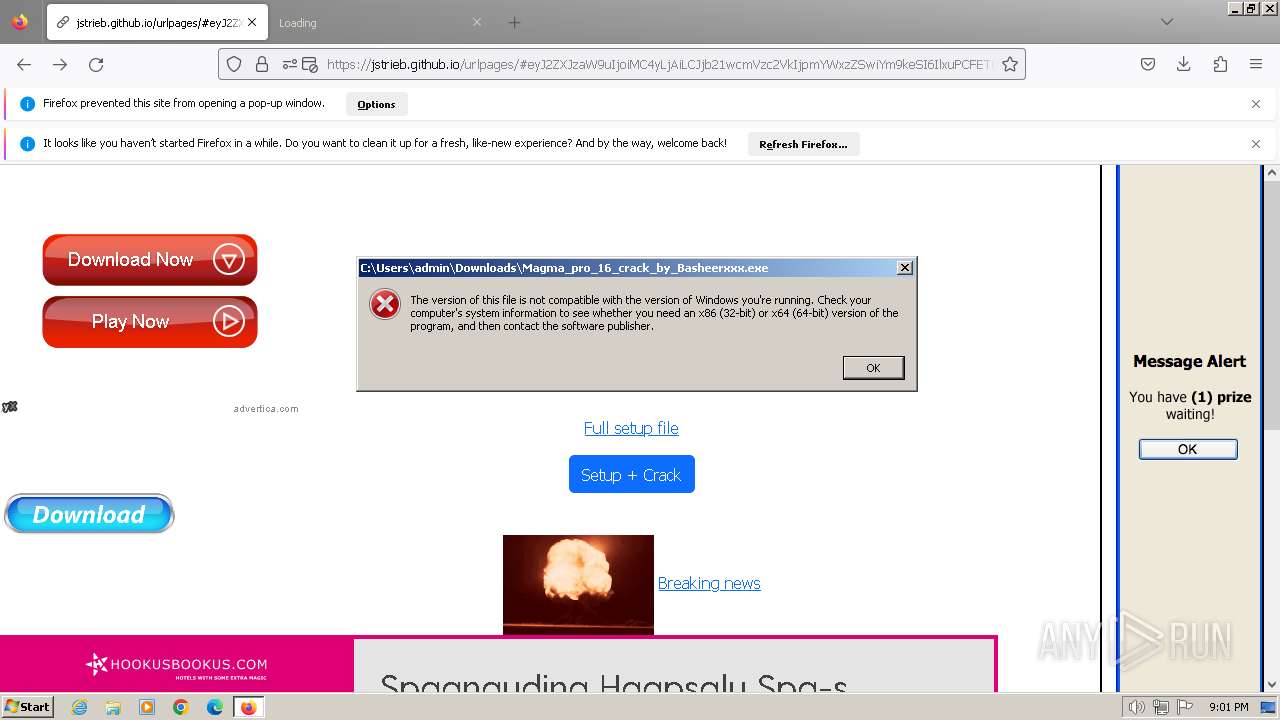1280x720 pixels.
Task: Click the Haapsalu Spa banner headline
Action: pyautogui.click(x=613, y=683)
